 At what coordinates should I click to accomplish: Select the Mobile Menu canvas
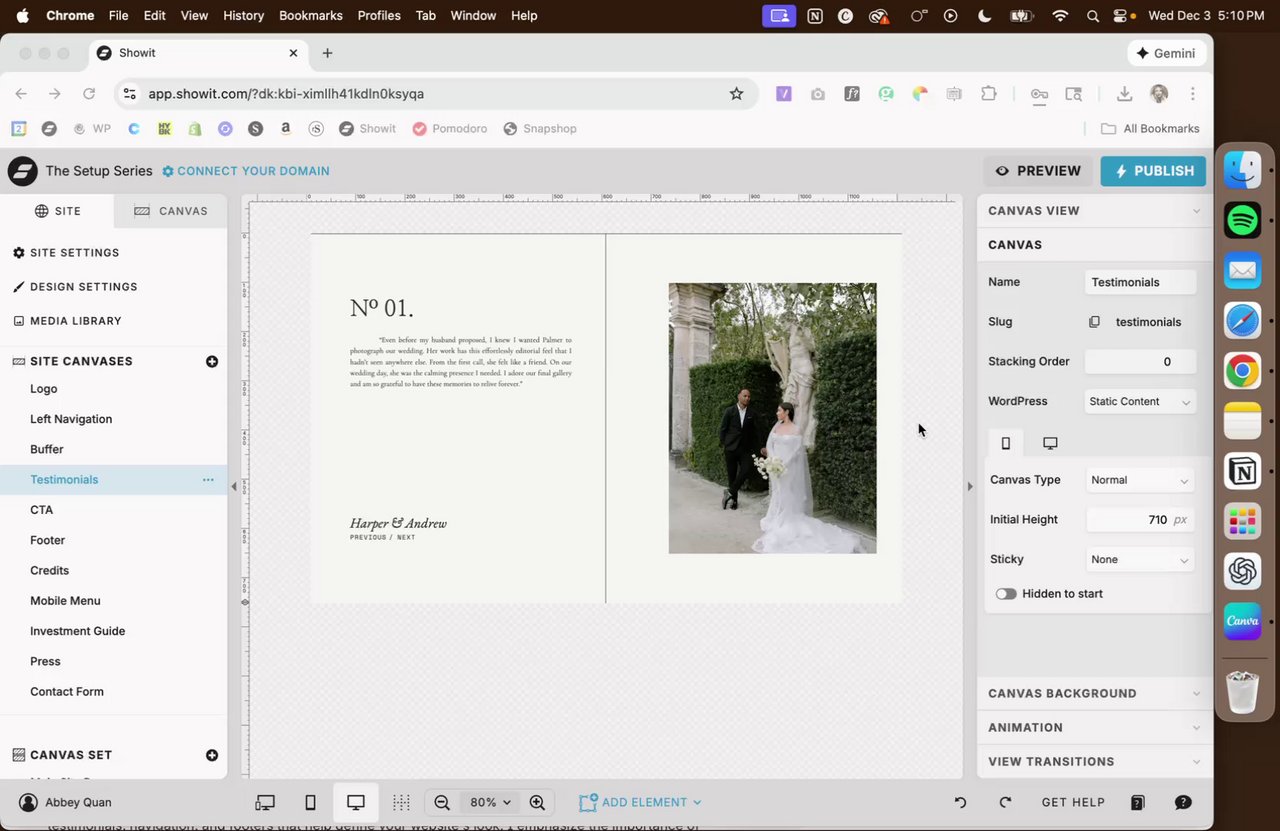pyautogui.click(x=114, y=601)
